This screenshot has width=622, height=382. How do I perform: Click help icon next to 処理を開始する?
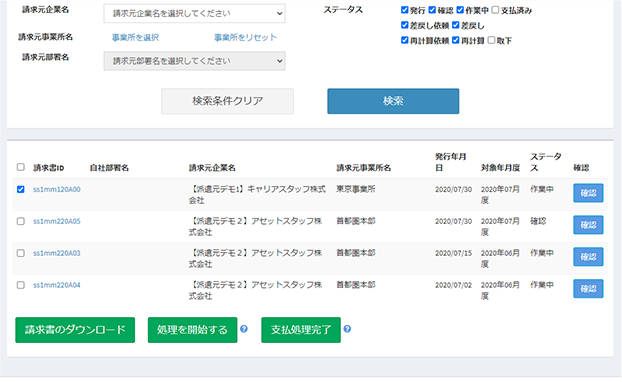244,329
